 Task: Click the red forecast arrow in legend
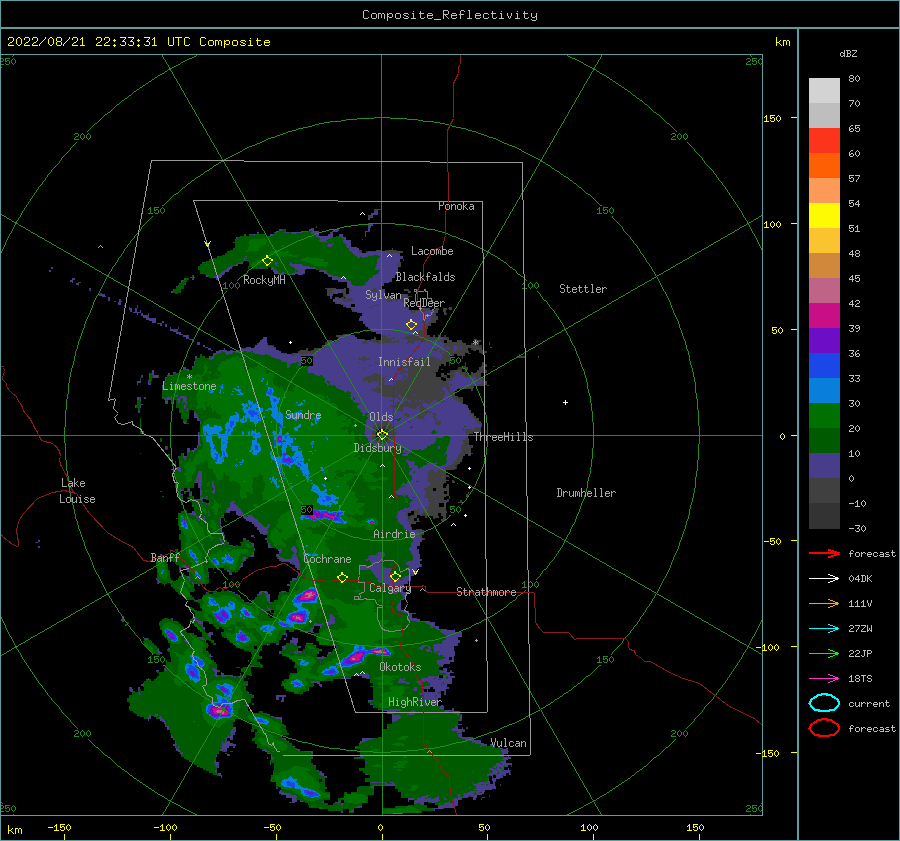(824, 553)
